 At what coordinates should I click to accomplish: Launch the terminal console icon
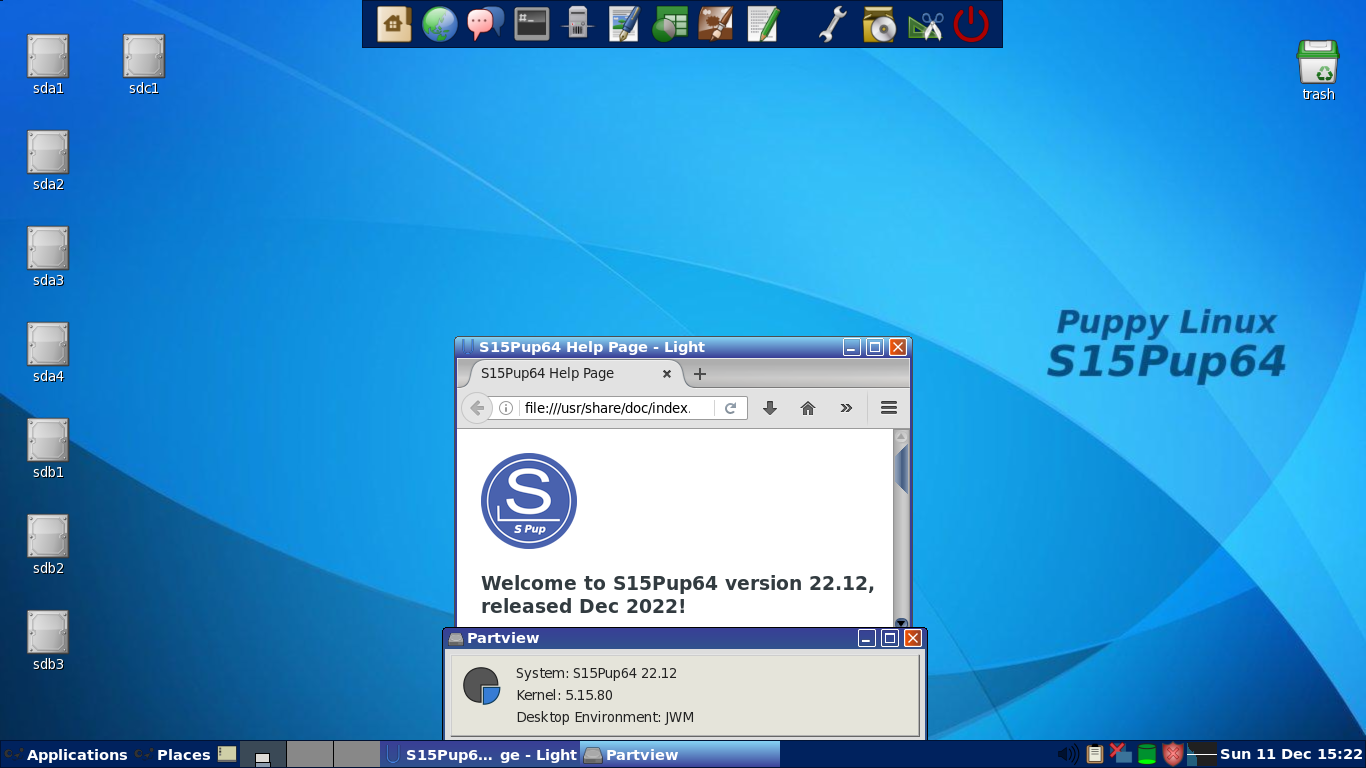532,24
